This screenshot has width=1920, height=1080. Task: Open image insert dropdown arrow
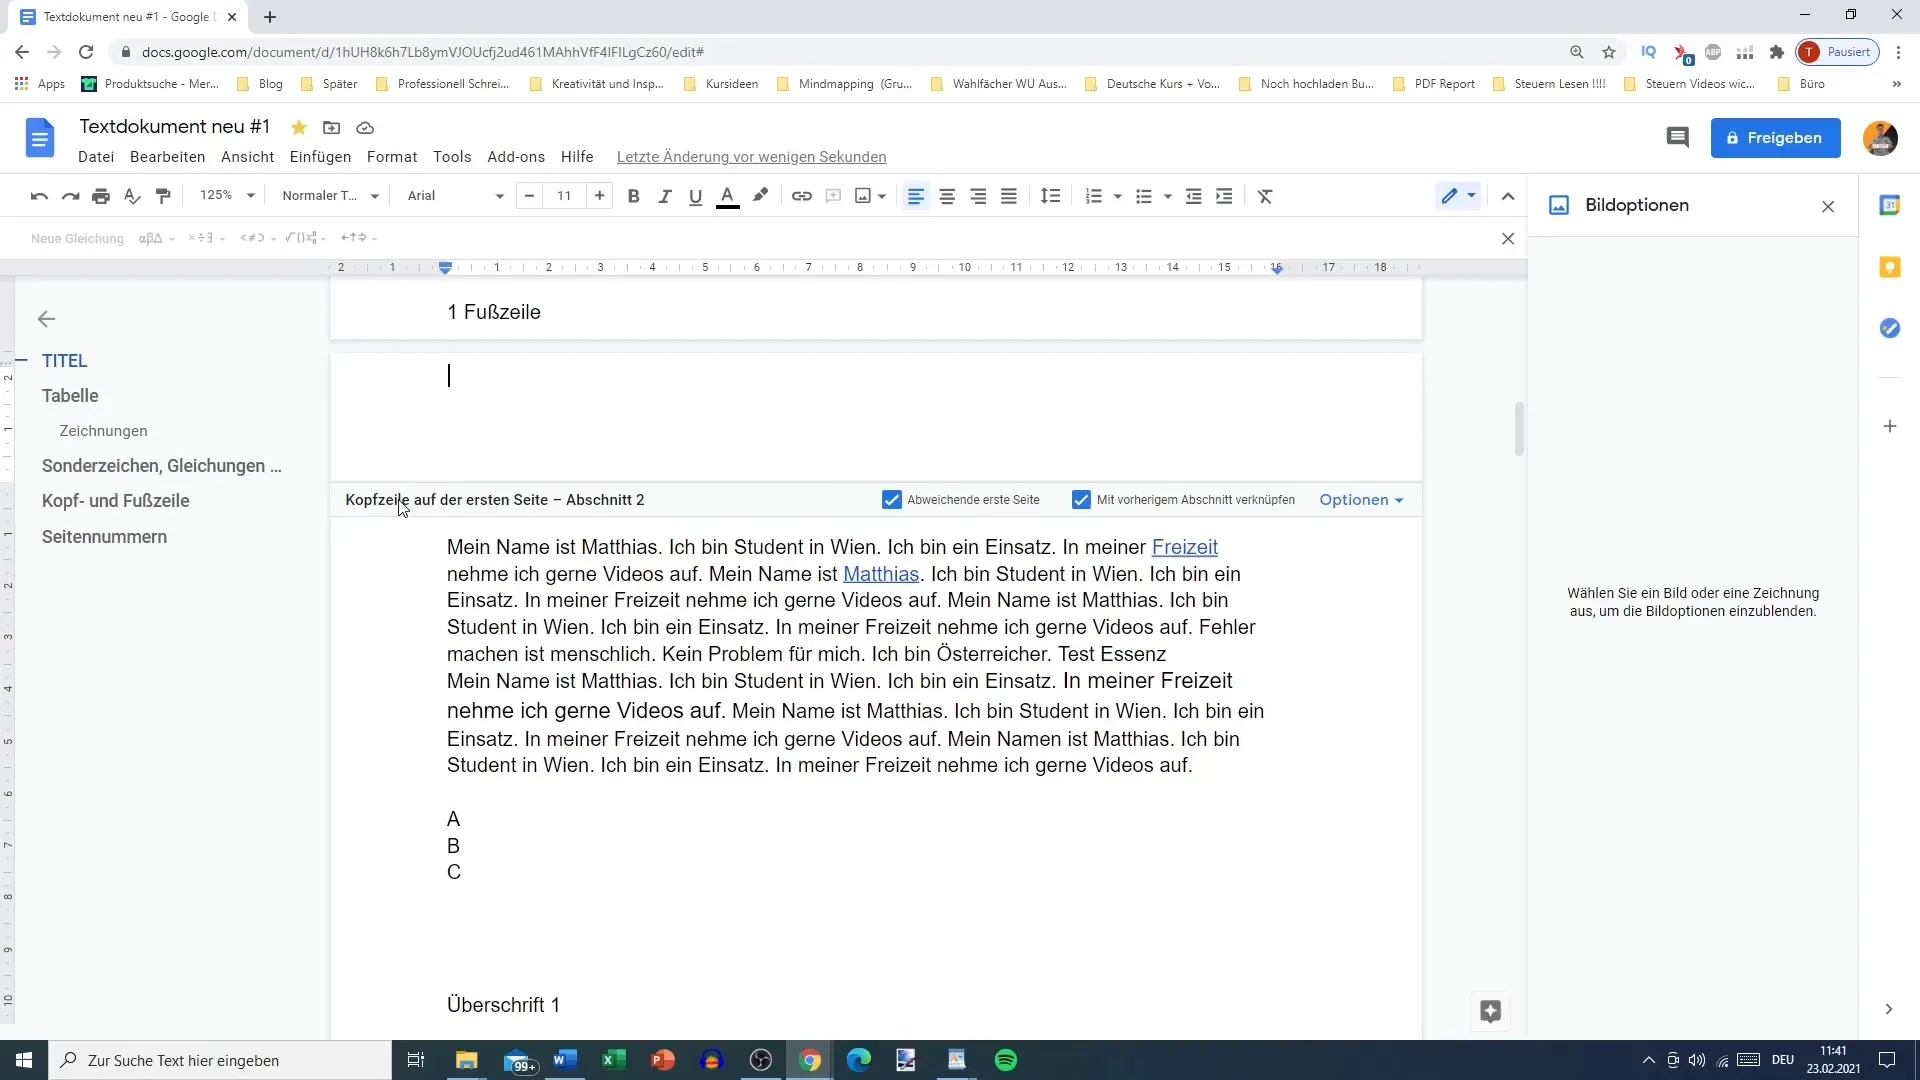click(882, 197)
